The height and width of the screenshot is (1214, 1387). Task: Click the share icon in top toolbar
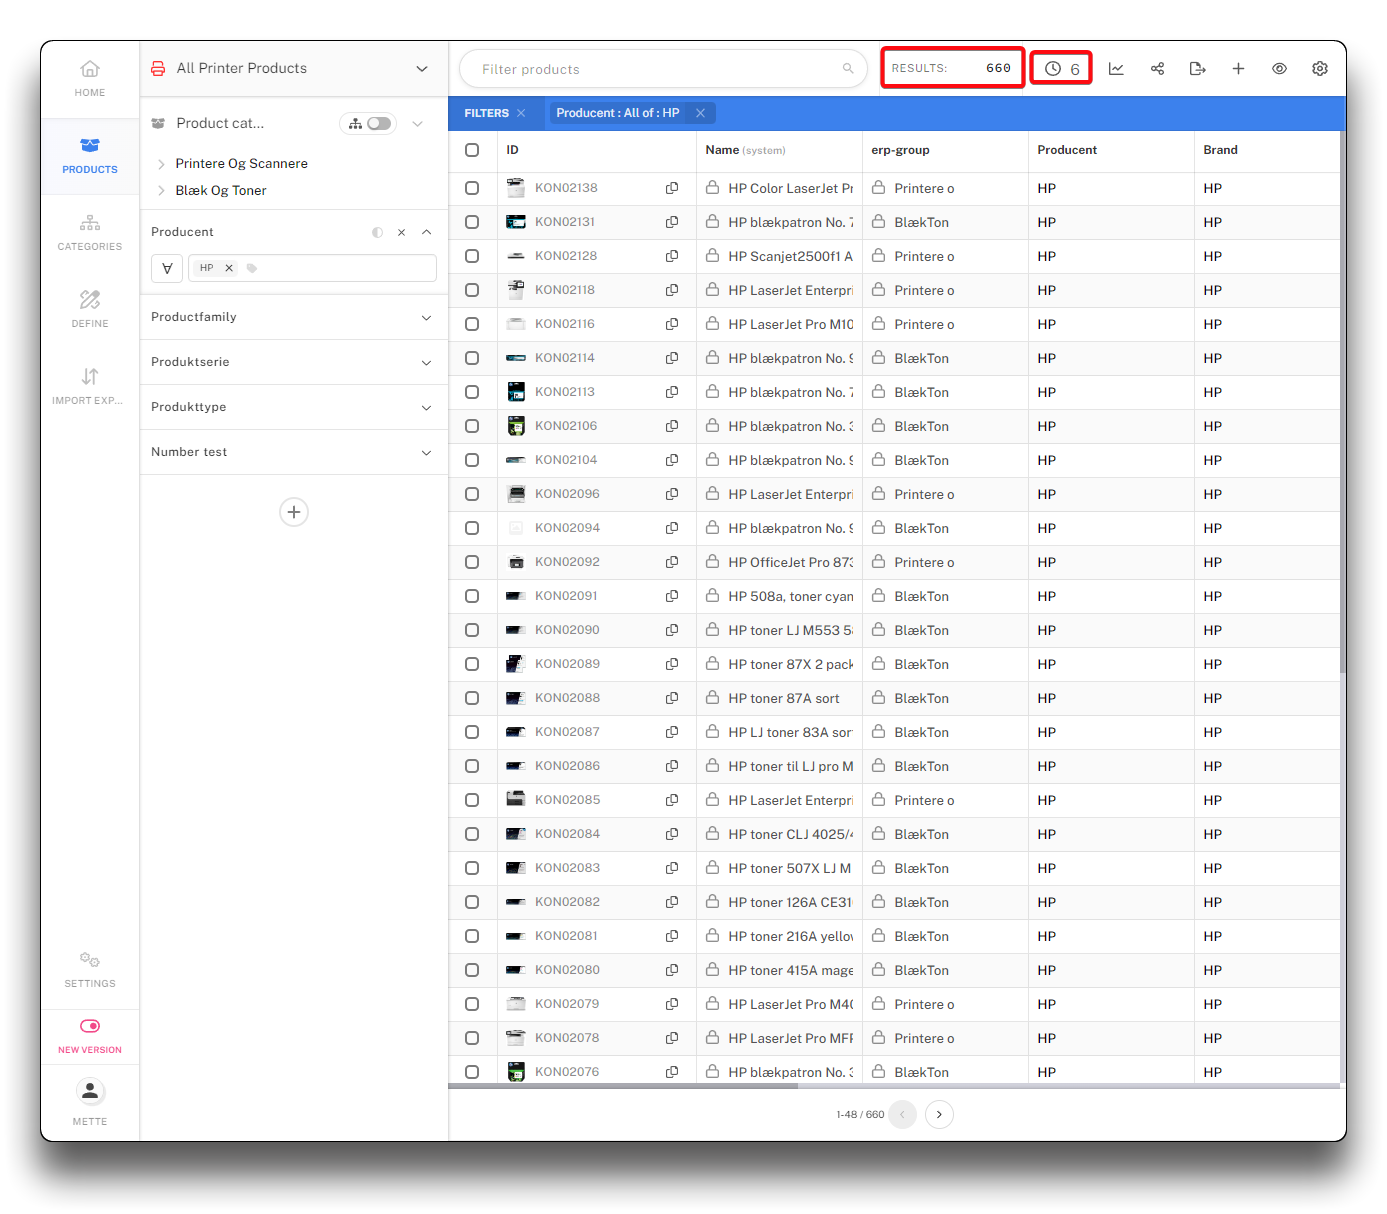(1157, 69)
